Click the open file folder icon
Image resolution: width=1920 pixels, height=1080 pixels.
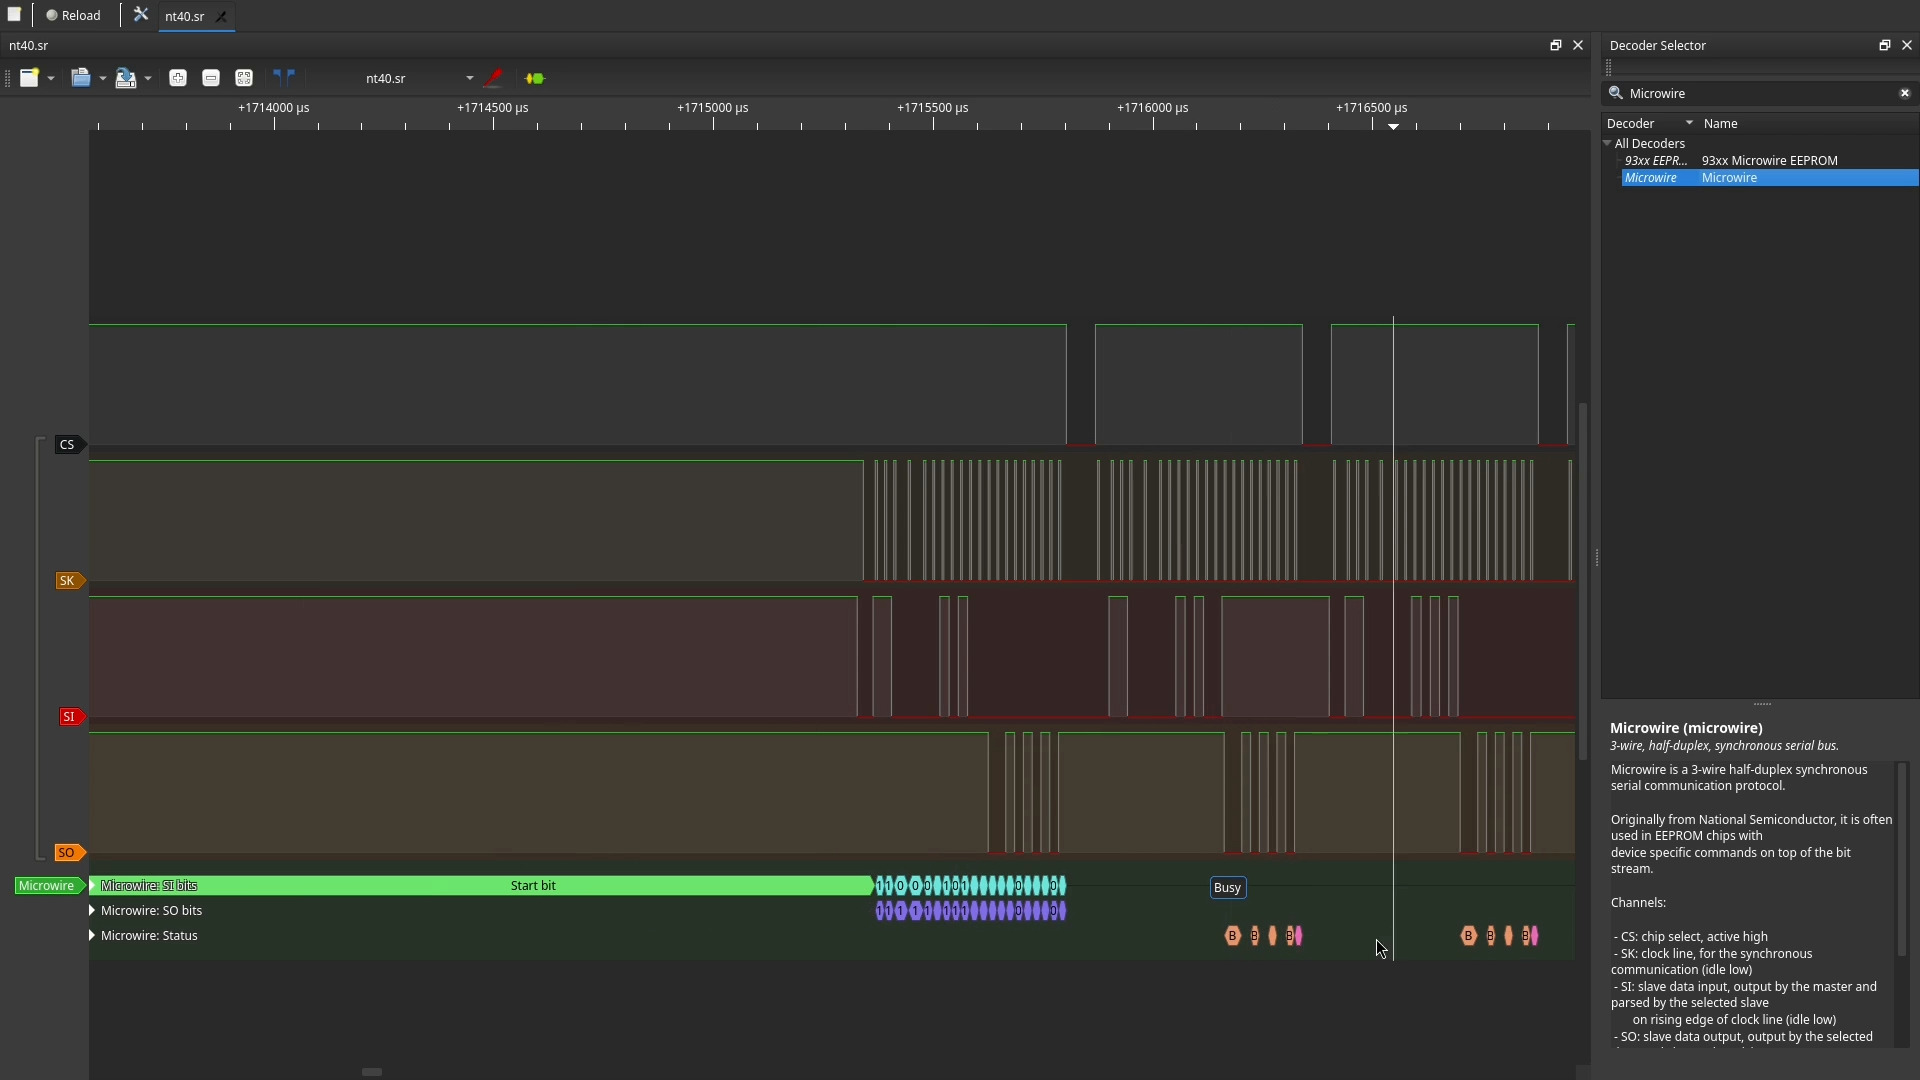[x=81, y=78]
